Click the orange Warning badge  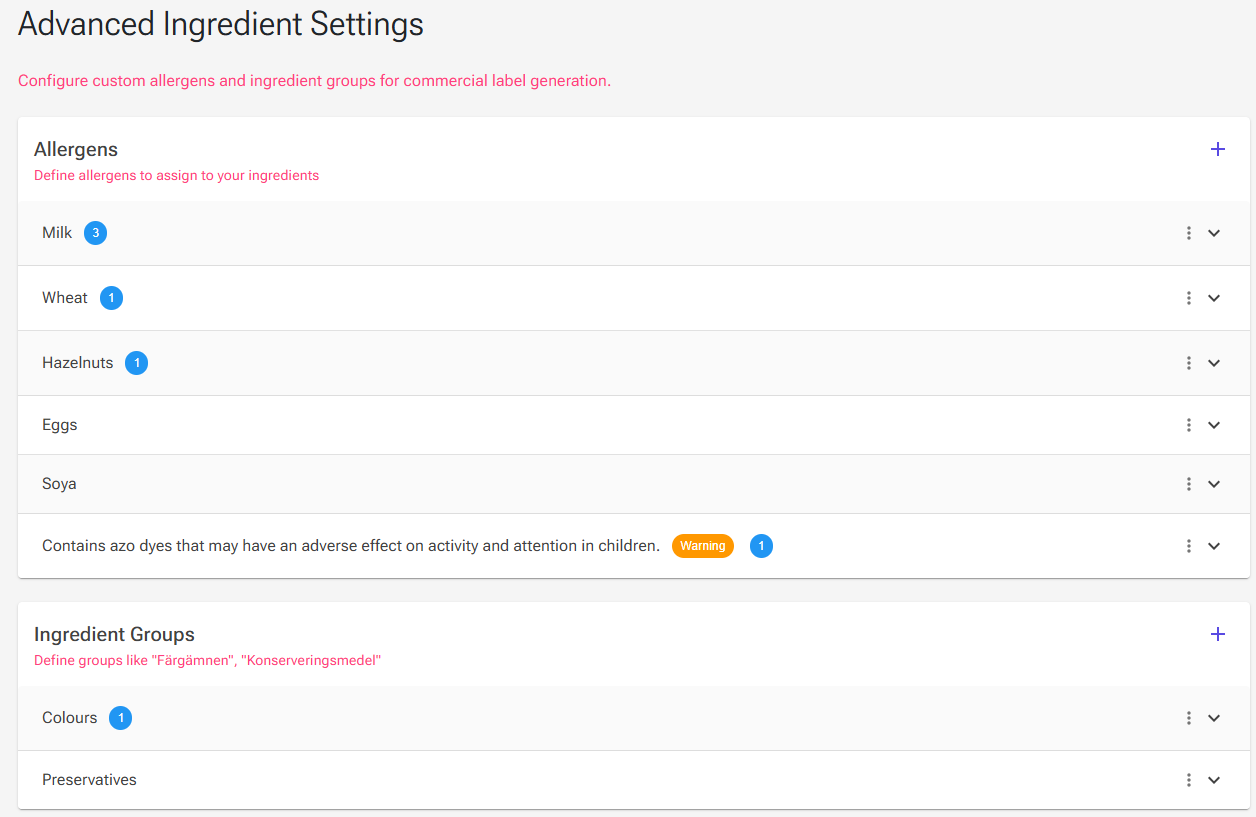click(703, 546)
